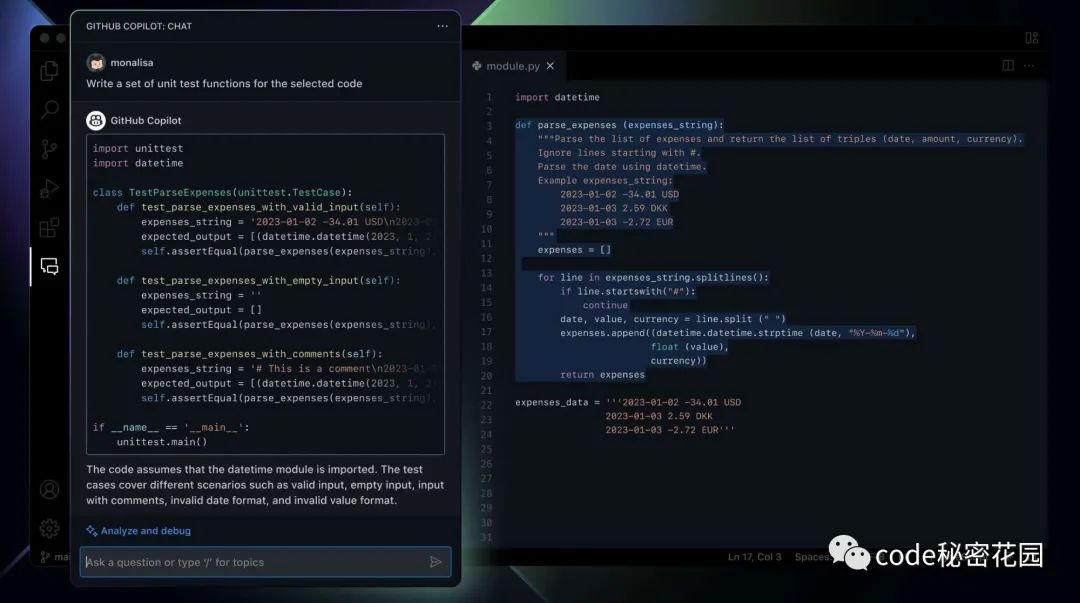Click 'import datetime' on editor line 1
This screenshot has width=1080, height=603.
pyautogui.click(x=557, y=97)
